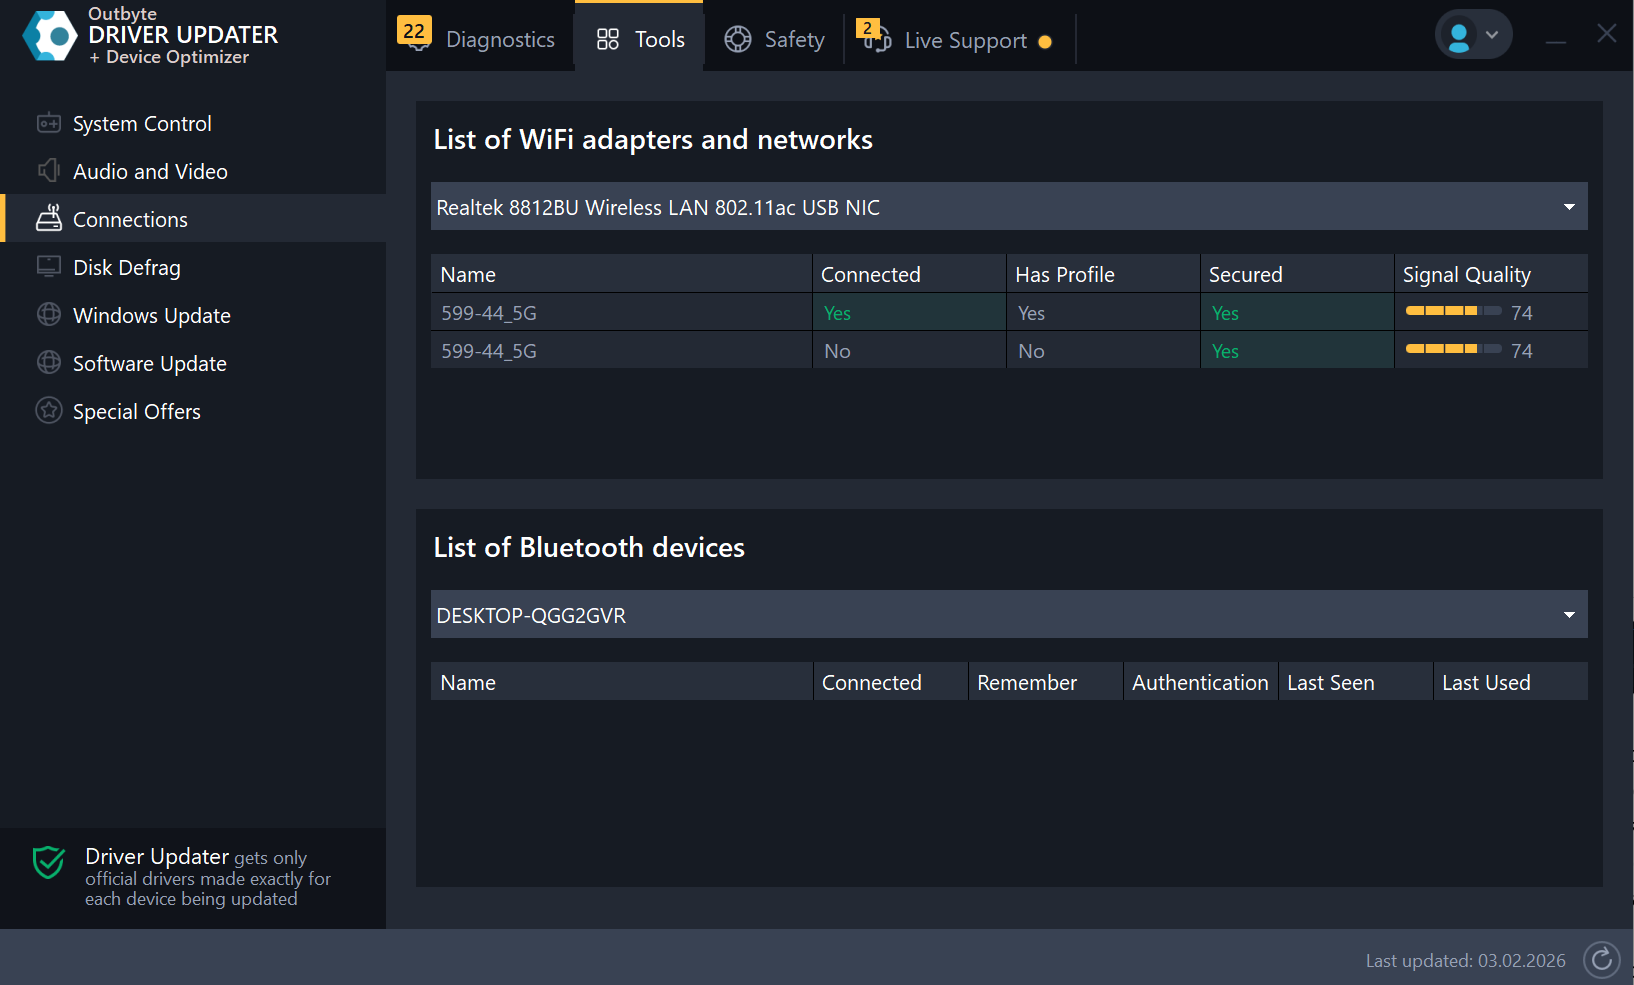Expand the Realtek WiFi adapter dropdown
Screen dimensions: 1634x985
[x=1568, y=207]
